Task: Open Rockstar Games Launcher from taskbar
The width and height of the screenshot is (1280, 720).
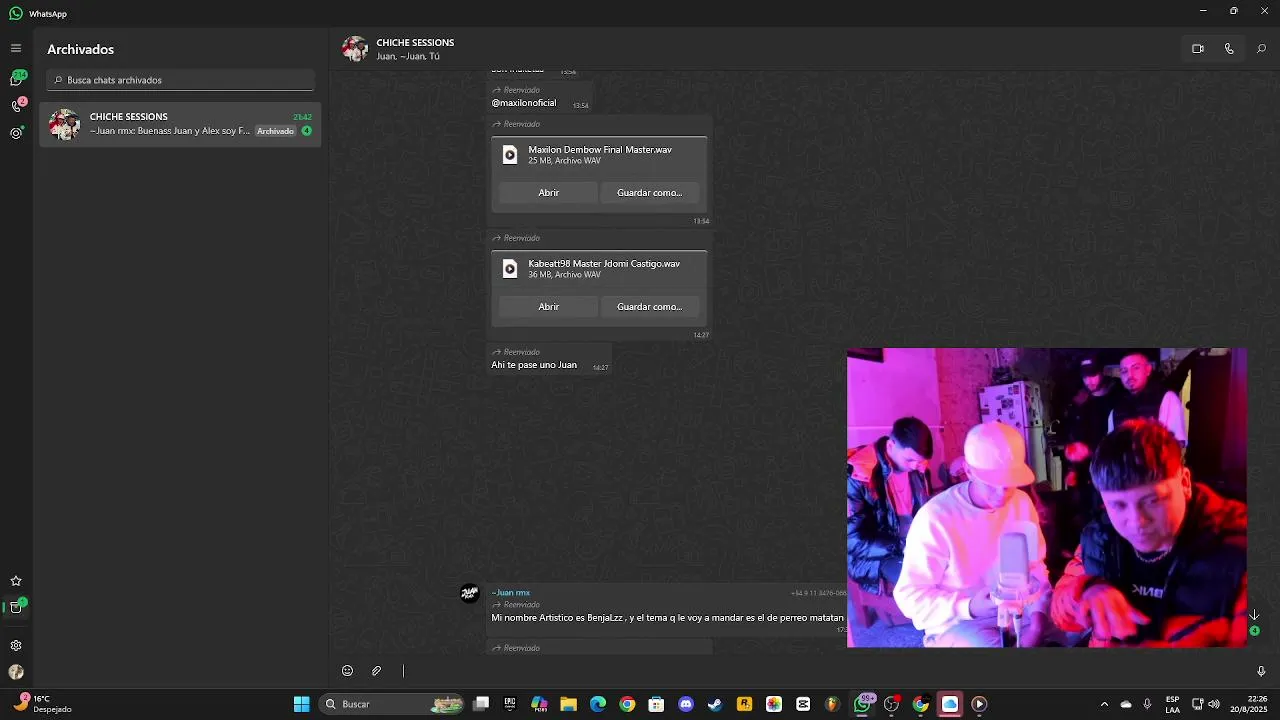Action: pyautogui.click(x=744, y=705)
